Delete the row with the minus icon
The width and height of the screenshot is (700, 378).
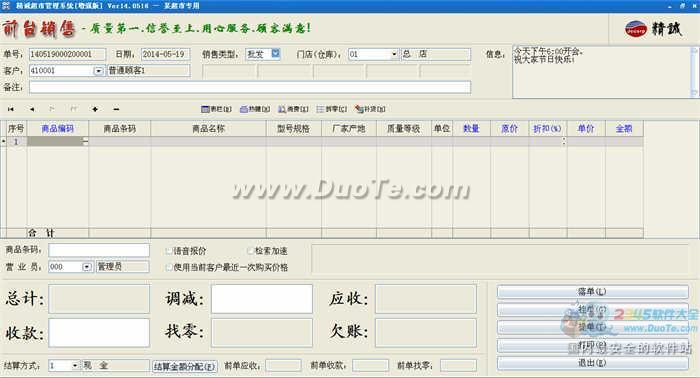coord(116,109)
